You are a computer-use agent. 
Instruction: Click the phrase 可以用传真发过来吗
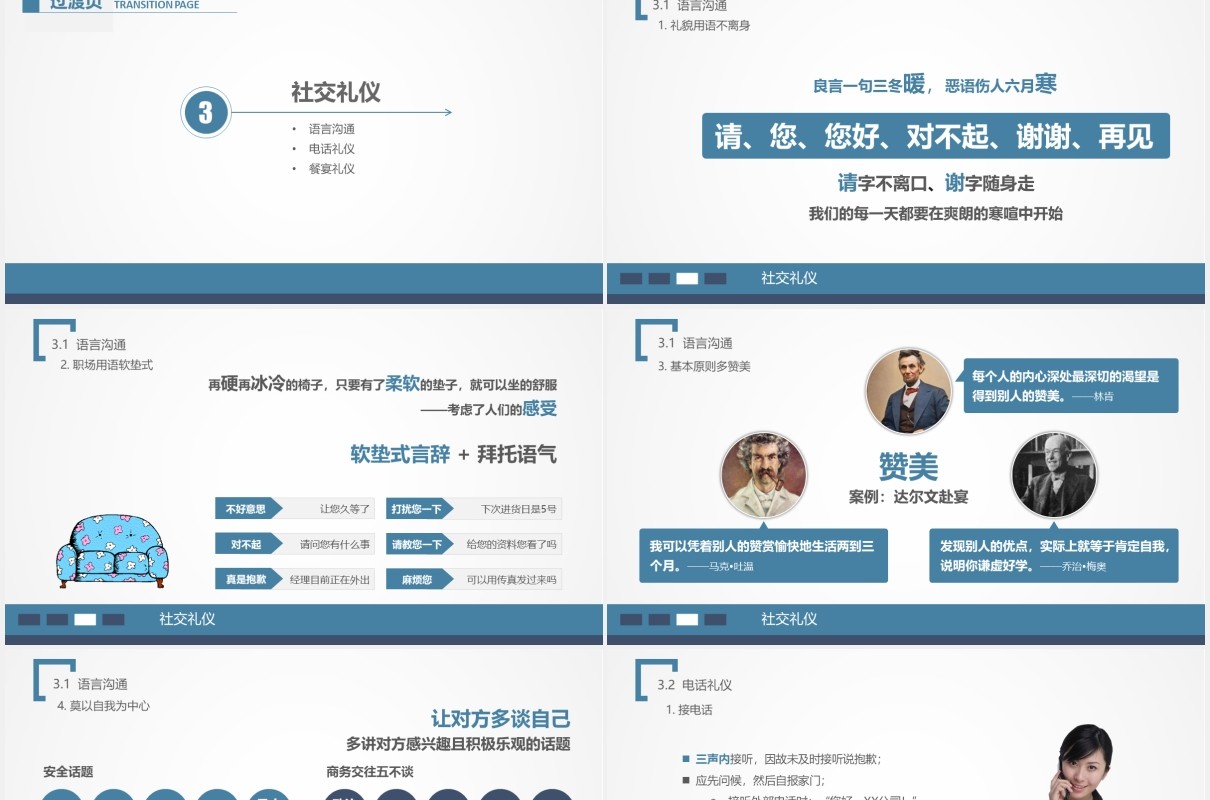[x=512, y=579]
